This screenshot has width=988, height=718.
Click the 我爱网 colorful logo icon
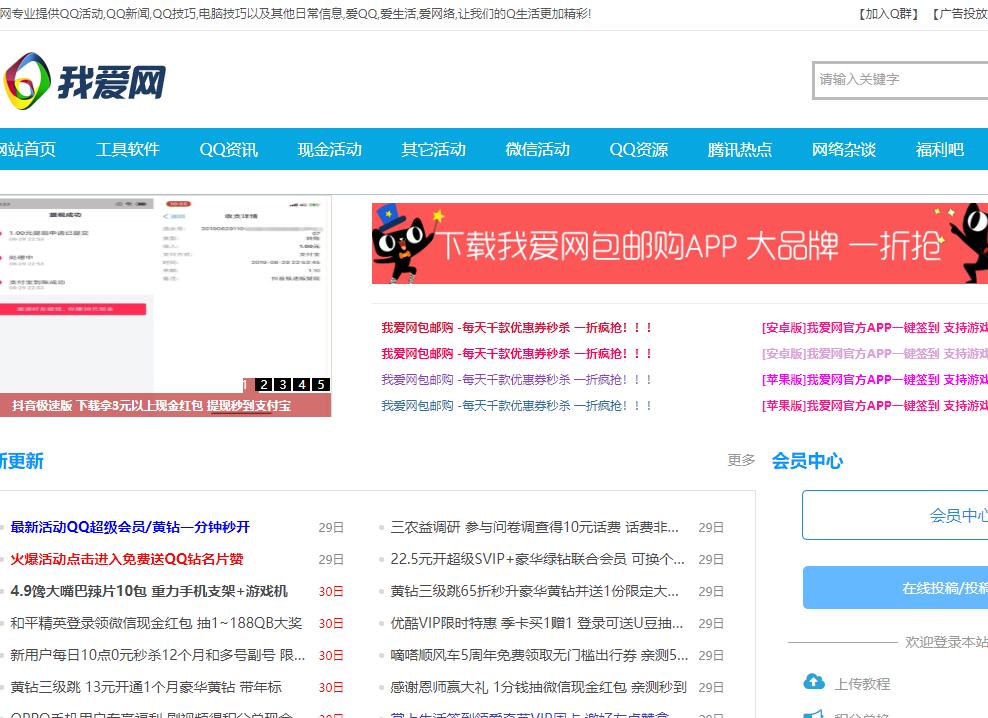[x=27, y=81]
